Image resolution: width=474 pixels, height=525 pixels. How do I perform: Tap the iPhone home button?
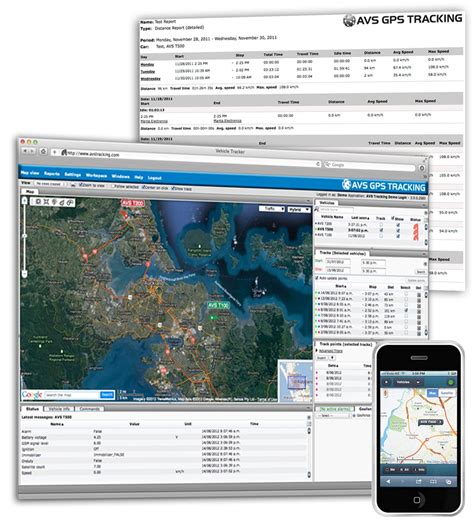pyautogui.click(x=417, y=500)
